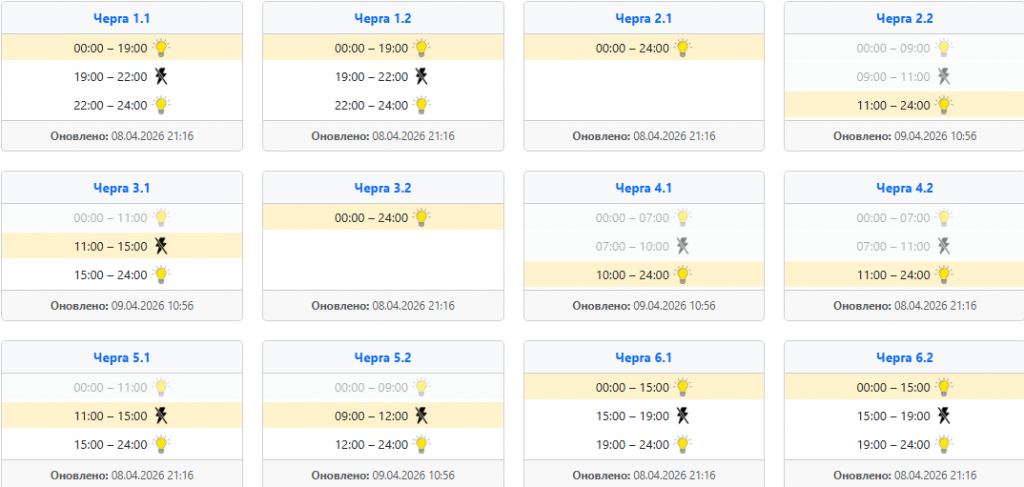Click the light bulb beside 10:00 – 24:00 in Черга 4.1
The image size is (1024, 487).
click(x=683, y=274)
